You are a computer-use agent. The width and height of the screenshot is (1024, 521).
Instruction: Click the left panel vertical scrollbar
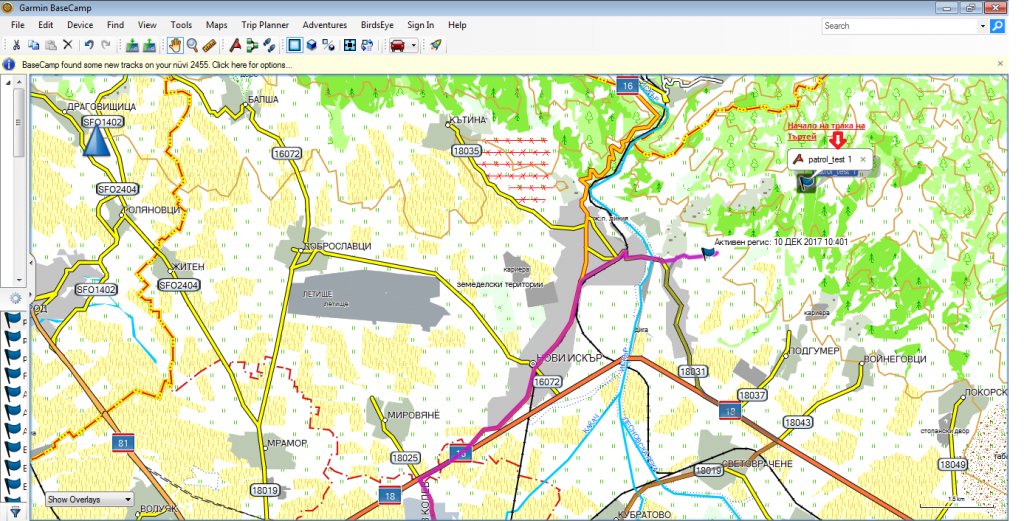18,130
